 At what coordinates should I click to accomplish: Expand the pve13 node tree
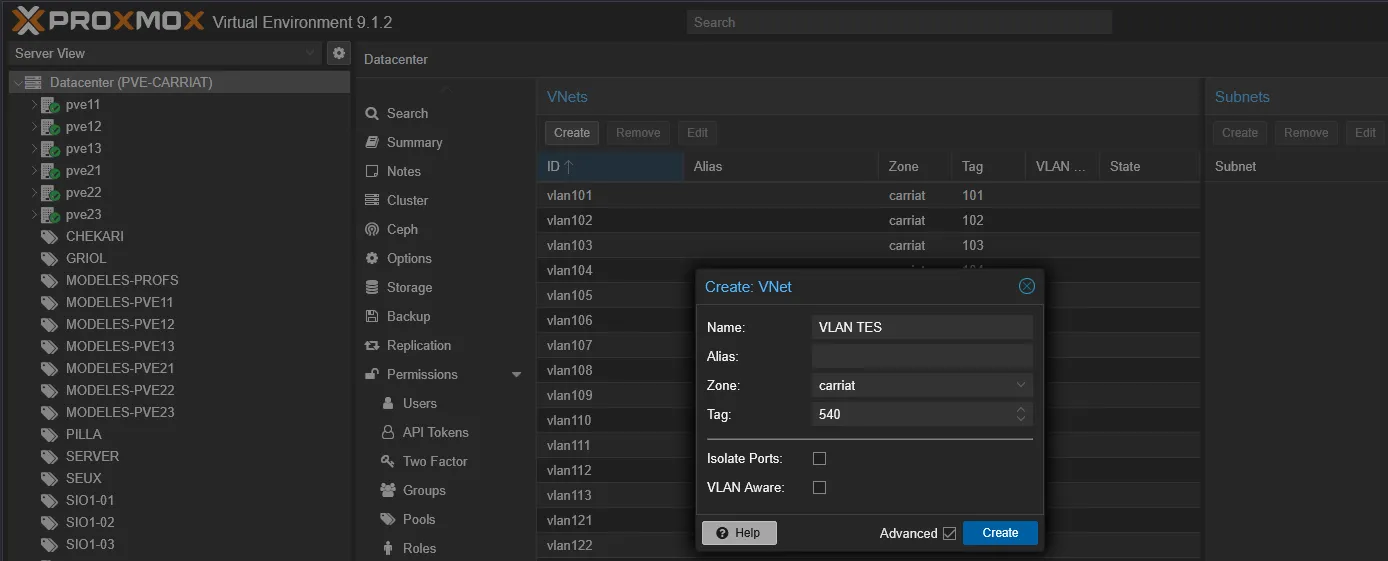tap(34, 149)
